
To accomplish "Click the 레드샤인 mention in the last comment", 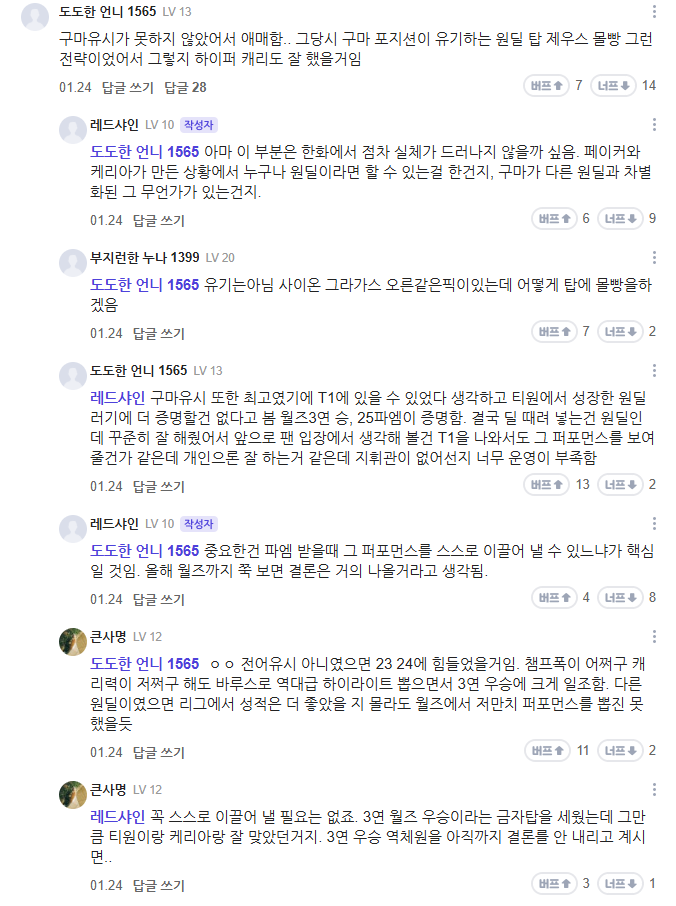I will 119,817.
